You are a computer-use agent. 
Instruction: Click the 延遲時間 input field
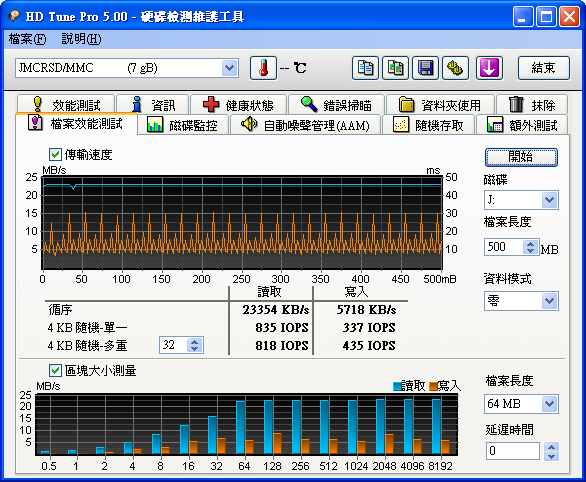click(512, 451)
